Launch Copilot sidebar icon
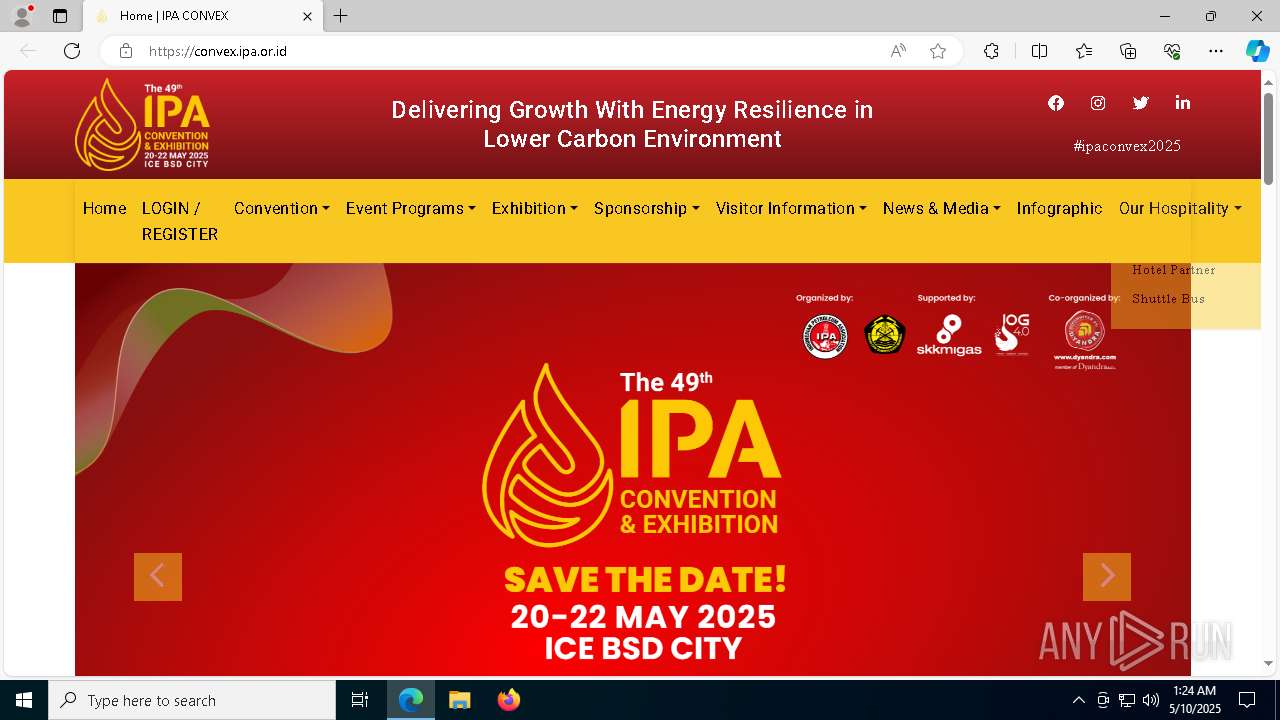This screenshot has width=1280, height=720. click(1257, 51)
